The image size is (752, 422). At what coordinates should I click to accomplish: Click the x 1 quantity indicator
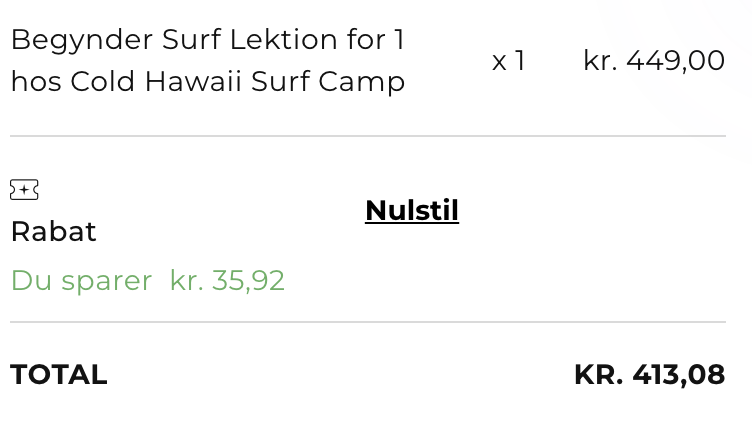508,61
